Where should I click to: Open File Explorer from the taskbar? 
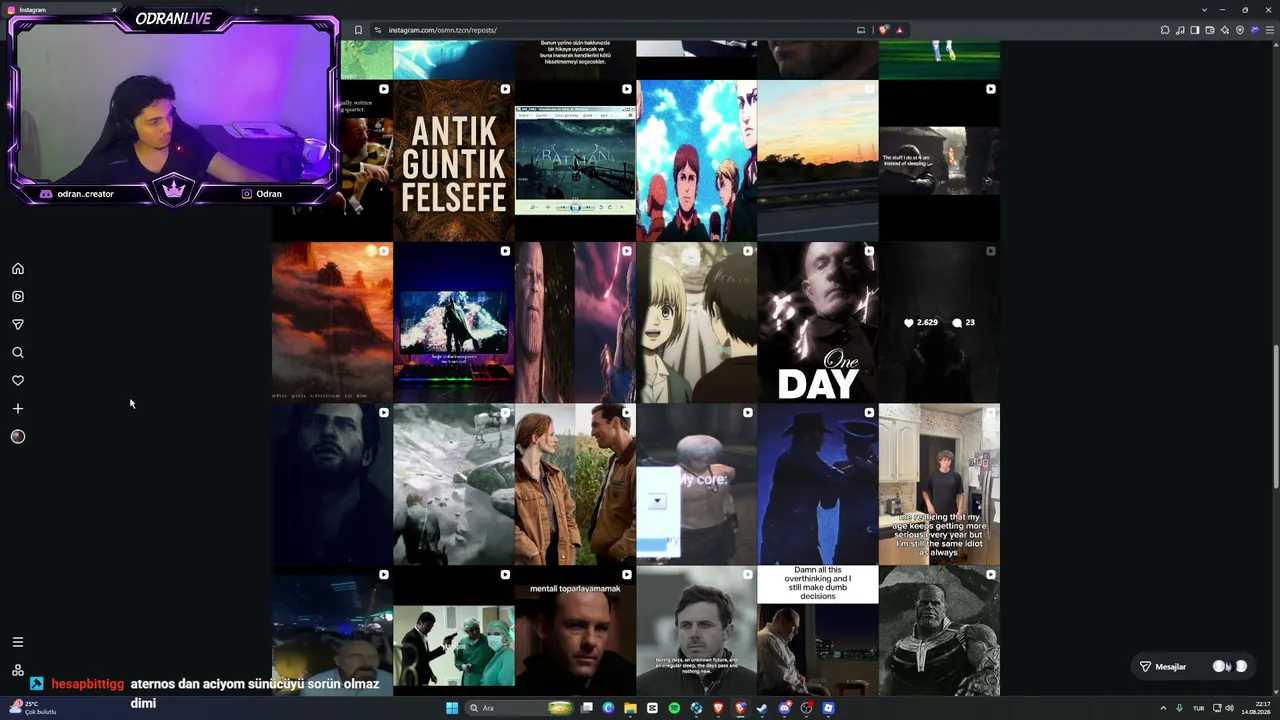click(631, 708)
